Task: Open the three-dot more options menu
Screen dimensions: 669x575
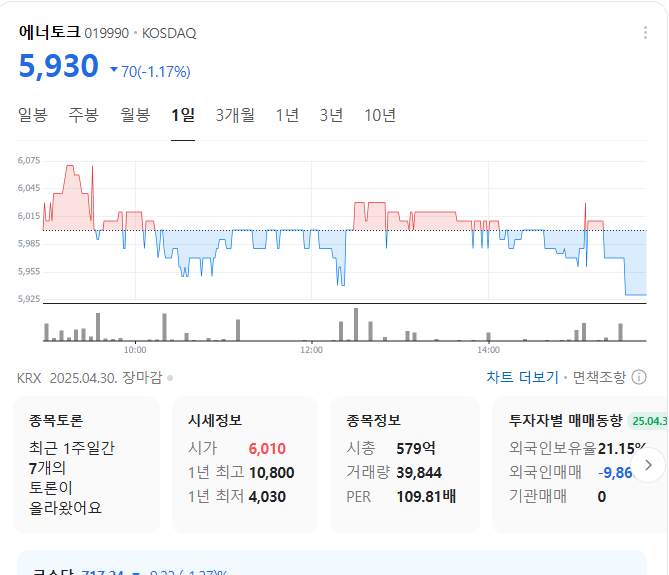Action: pos(645,33)
